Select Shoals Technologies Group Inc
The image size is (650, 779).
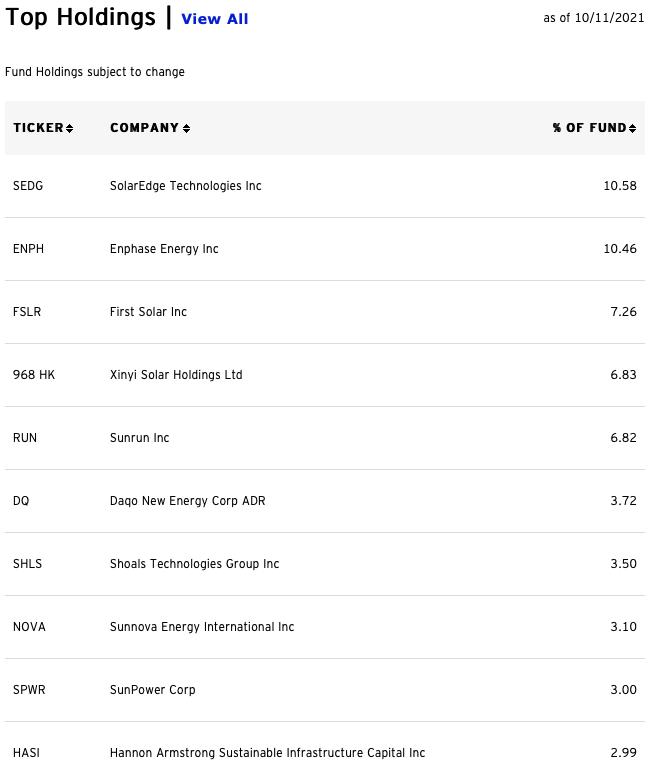[x=194, y=564]
